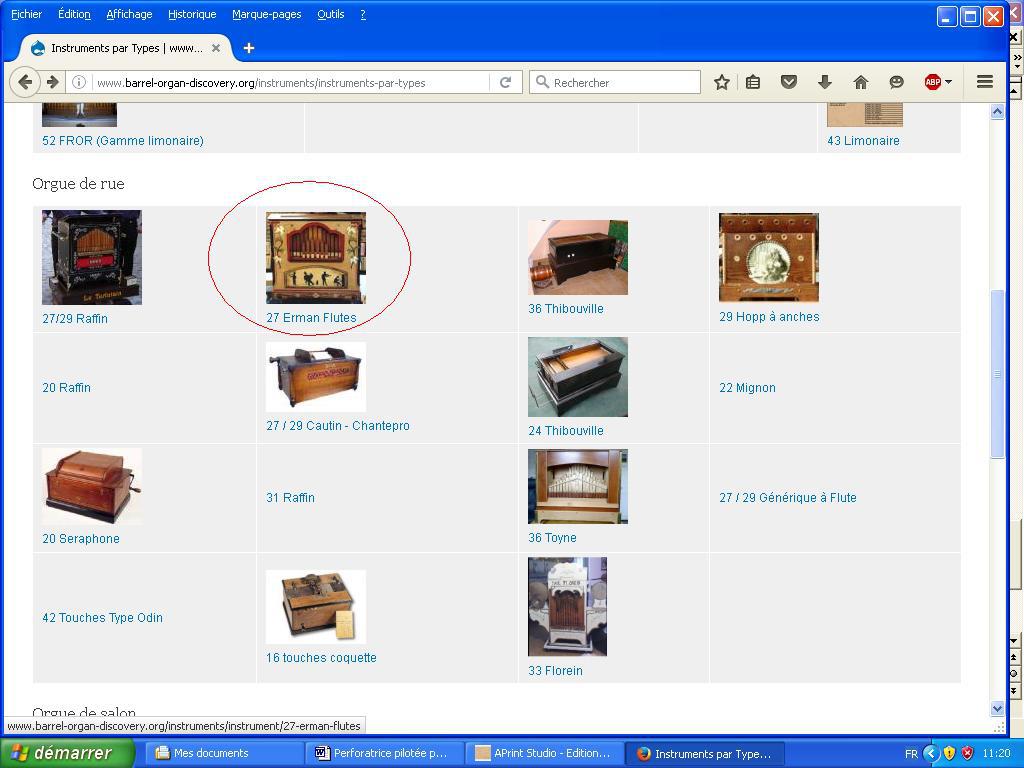Show bookmarks list icon in toolbar
1024x768 pixels.
pyautogui.click(x=753, y=83)
